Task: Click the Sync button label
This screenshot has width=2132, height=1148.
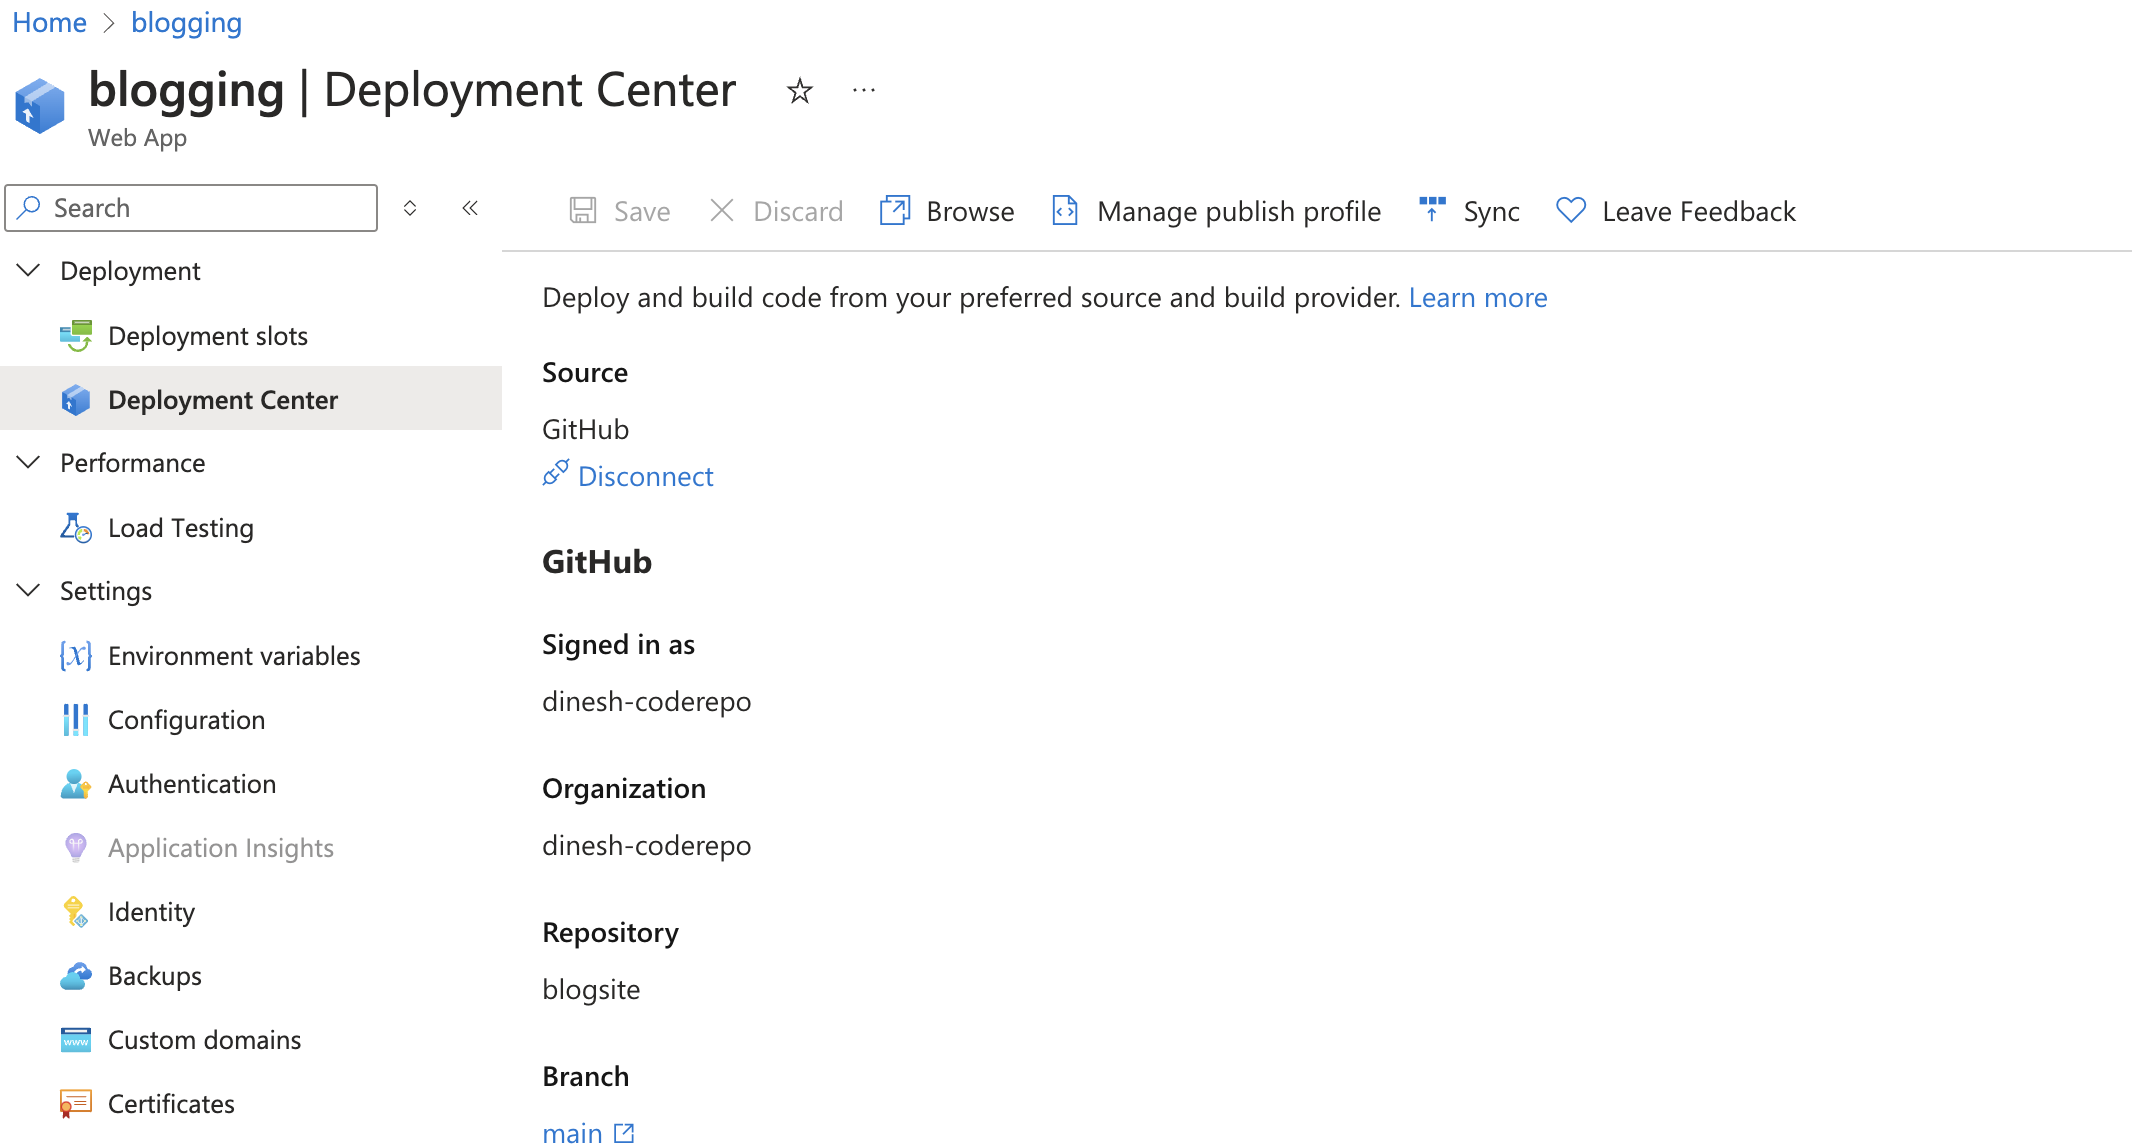Action: (1491, 211)
